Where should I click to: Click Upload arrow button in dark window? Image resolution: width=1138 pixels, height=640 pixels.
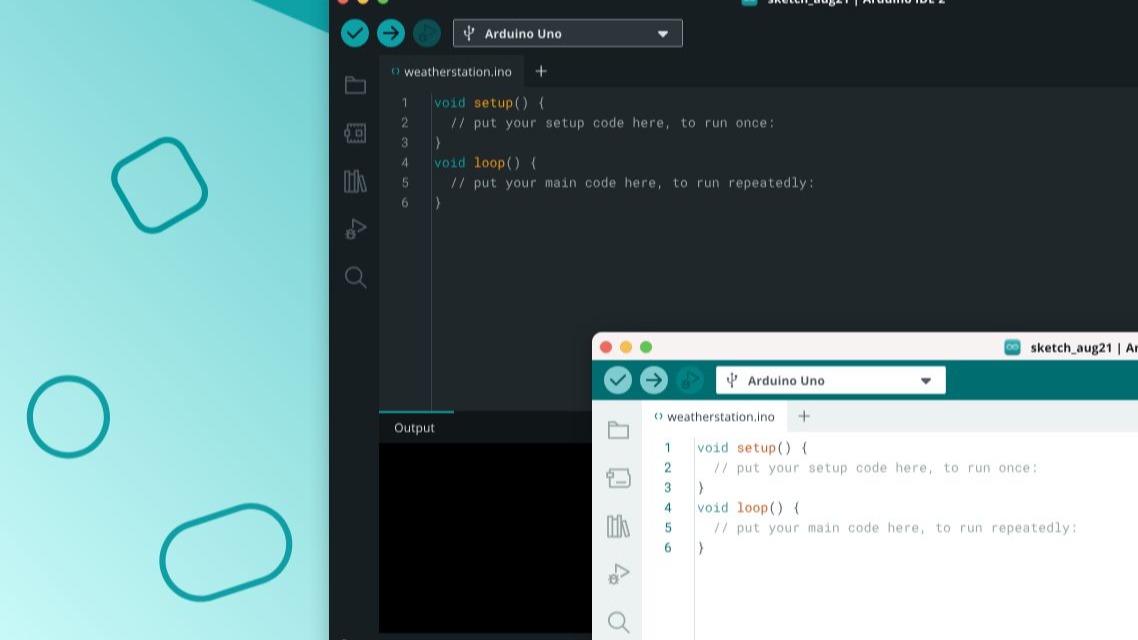pos(390,33)
